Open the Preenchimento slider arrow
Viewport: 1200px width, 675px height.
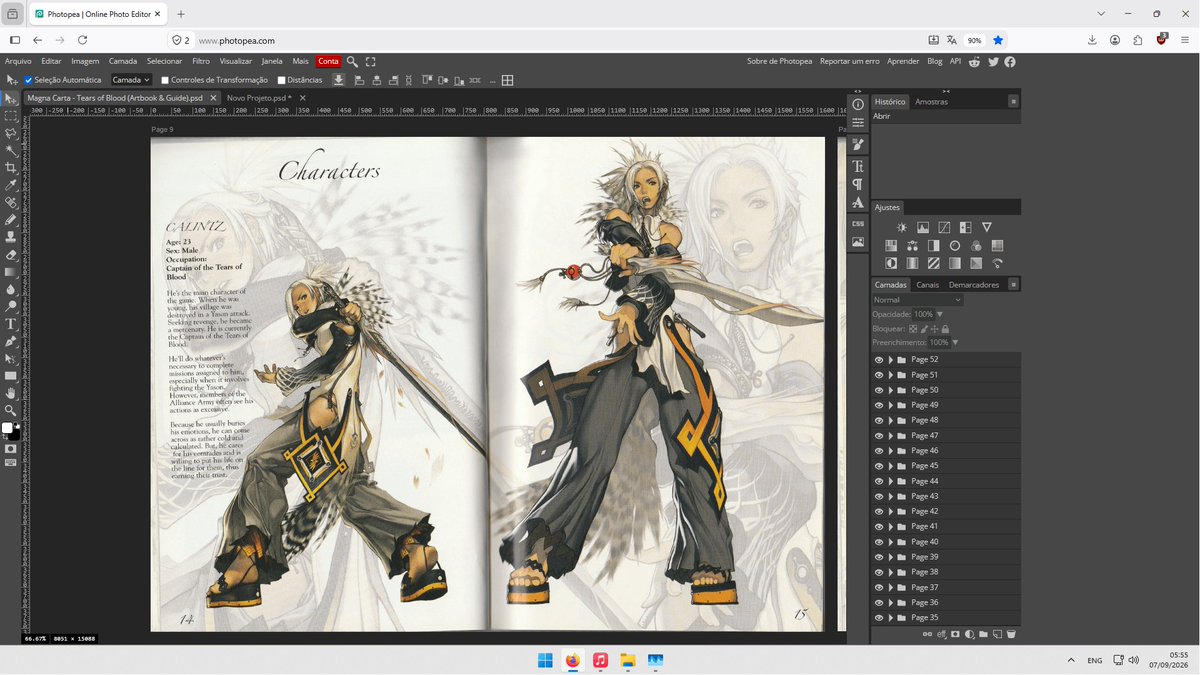[x=955, y=342]
